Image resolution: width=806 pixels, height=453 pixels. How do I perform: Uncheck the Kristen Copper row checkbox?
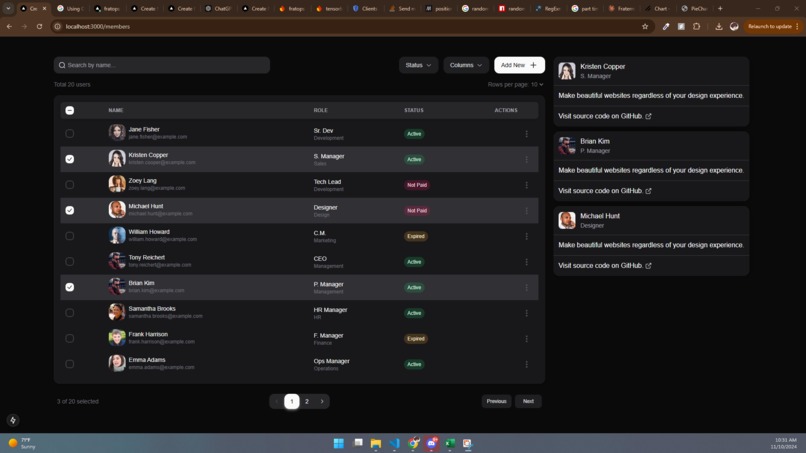[69, 159]
